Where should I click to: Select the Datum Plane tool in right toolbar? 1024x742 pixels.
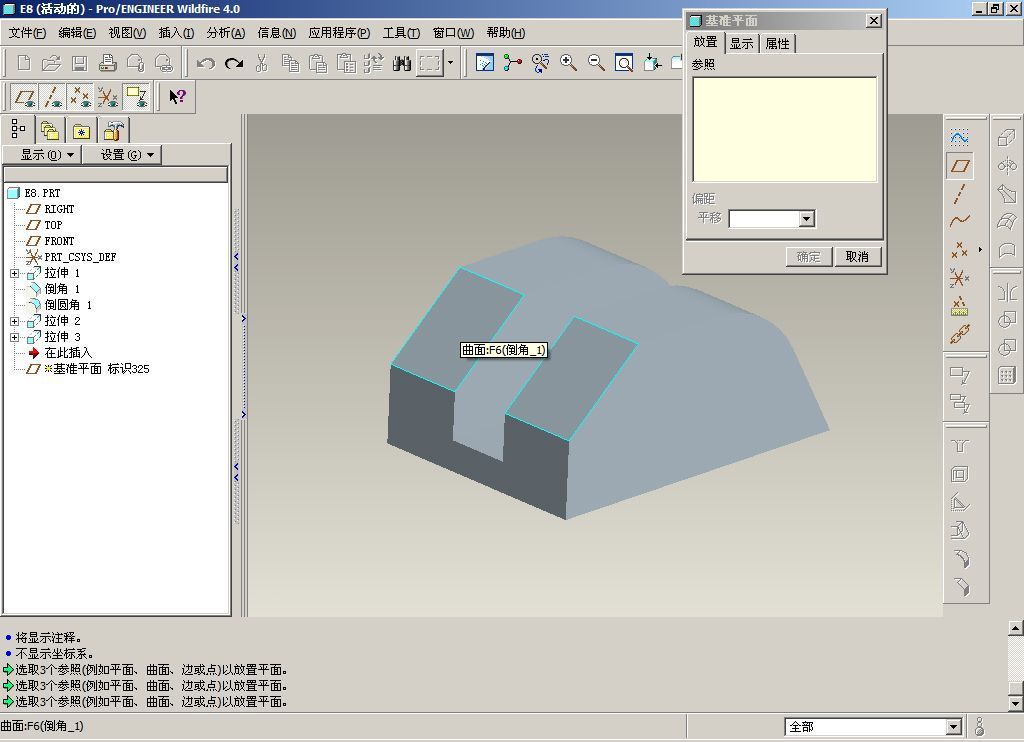point(959,166)
